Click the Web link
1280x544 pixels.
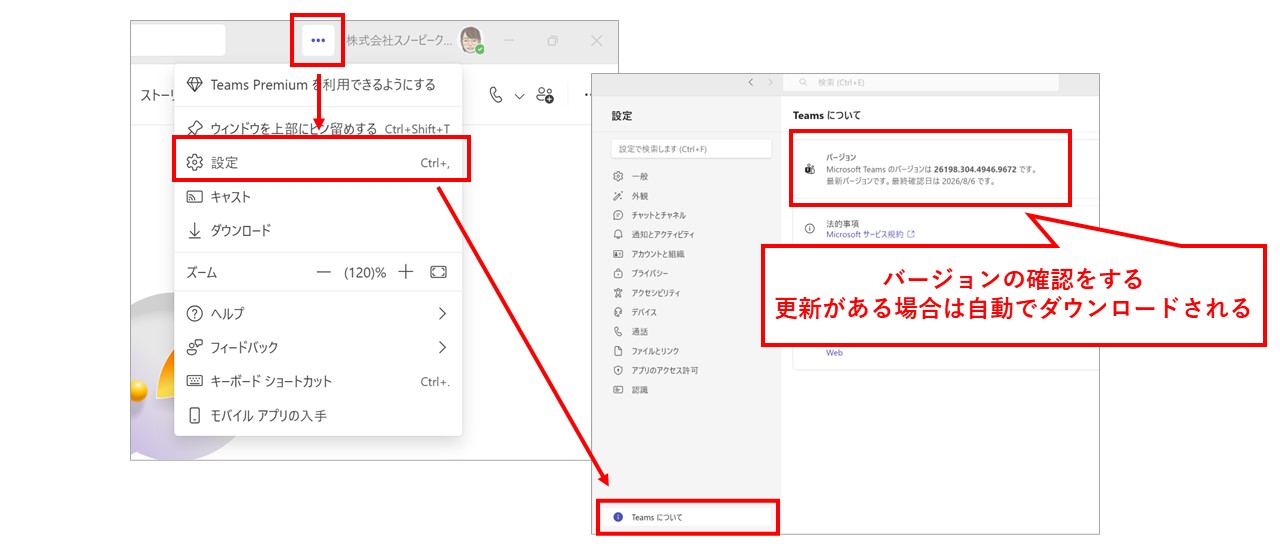(x=833, y=353)
